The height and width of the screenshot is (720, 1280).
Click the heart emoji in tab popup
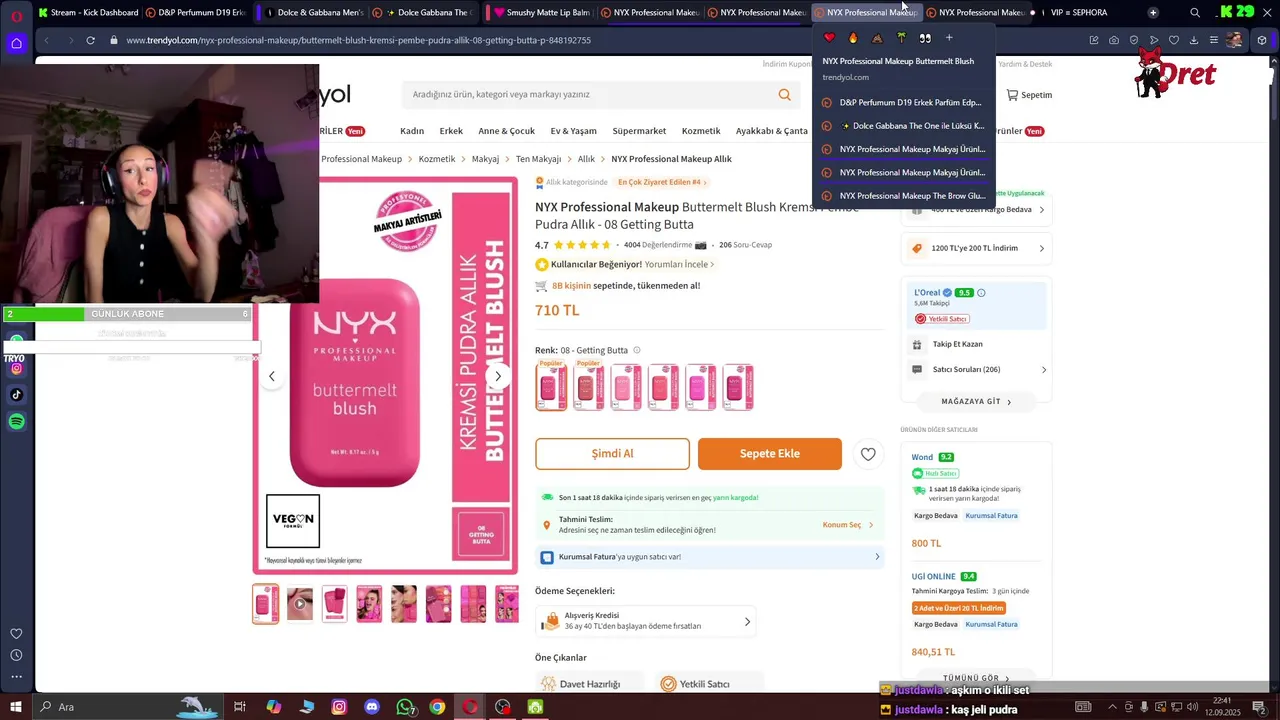pyautogui.click(x=829, y=38)
